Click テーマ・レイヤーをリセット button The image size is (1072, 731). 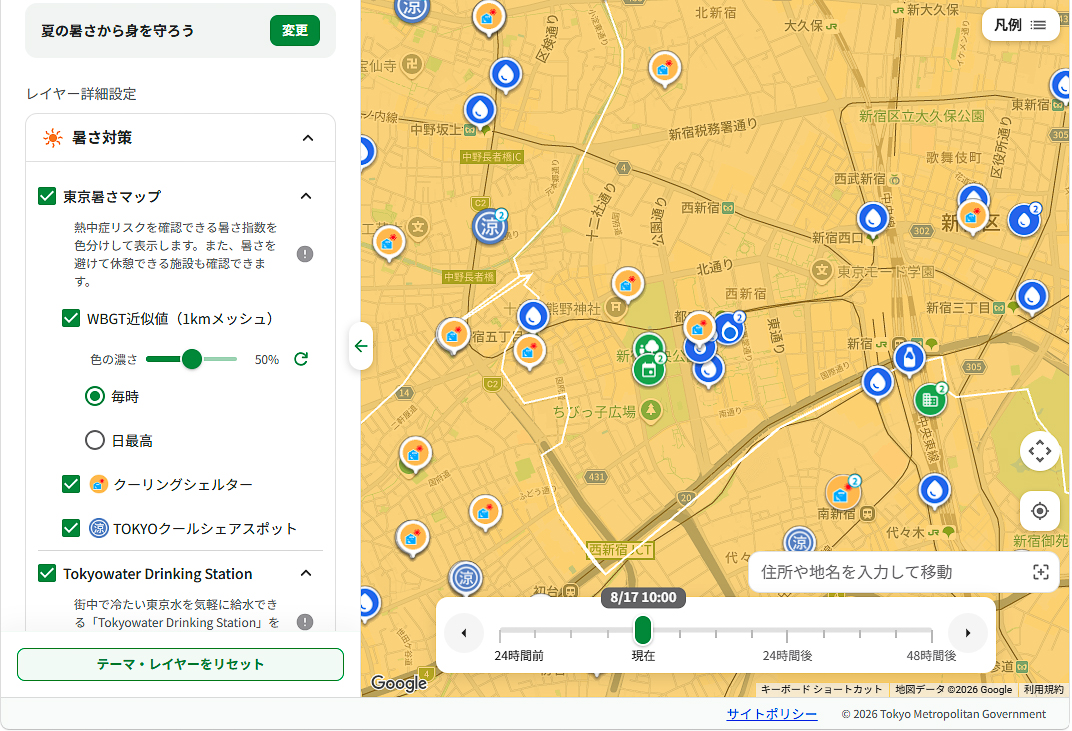click(x=180, y=665)
